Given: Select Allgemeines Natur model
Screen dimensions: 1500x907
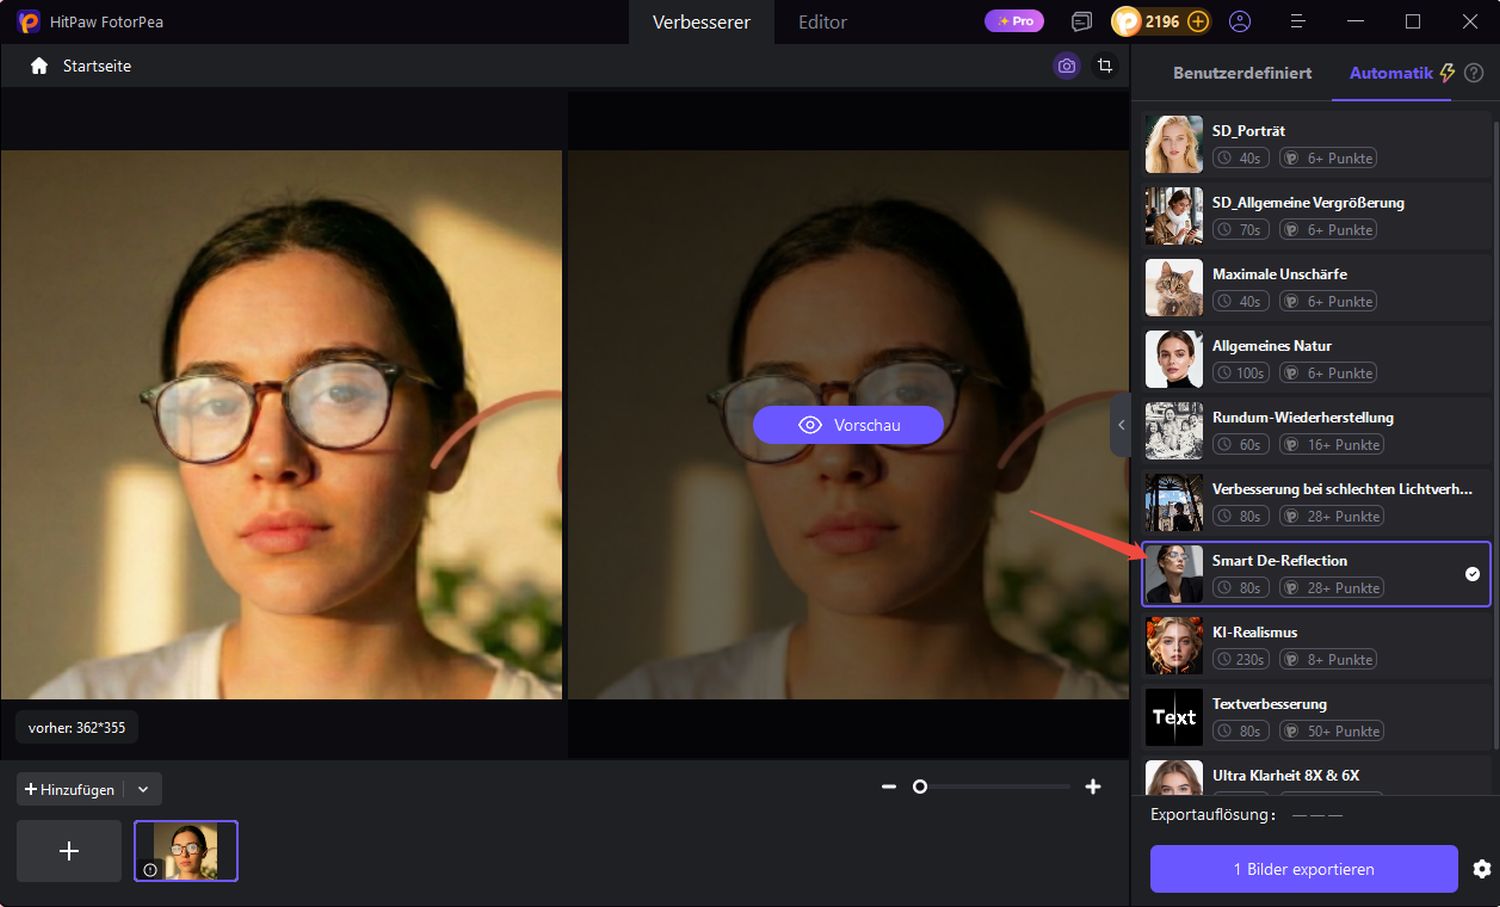Looking at the screenshot, I should point(1317,359).
